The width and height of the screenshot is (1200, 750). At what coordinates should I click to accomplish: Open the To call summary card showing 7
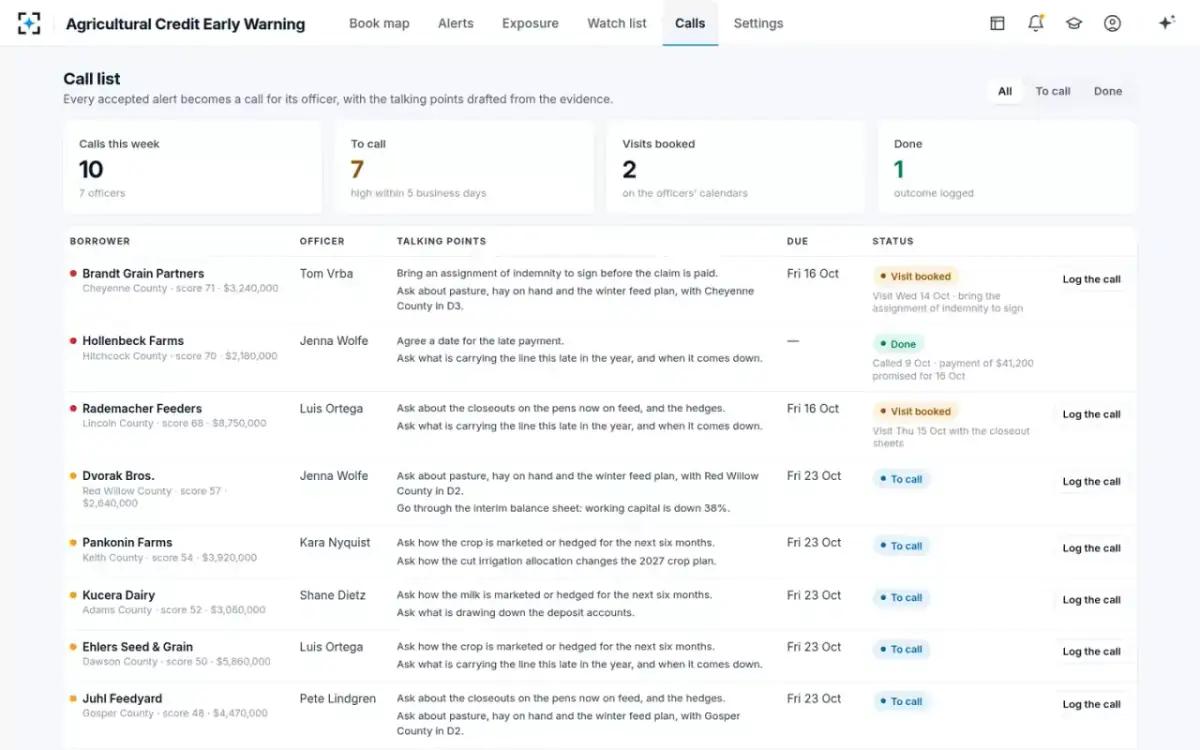click(464, 168)
